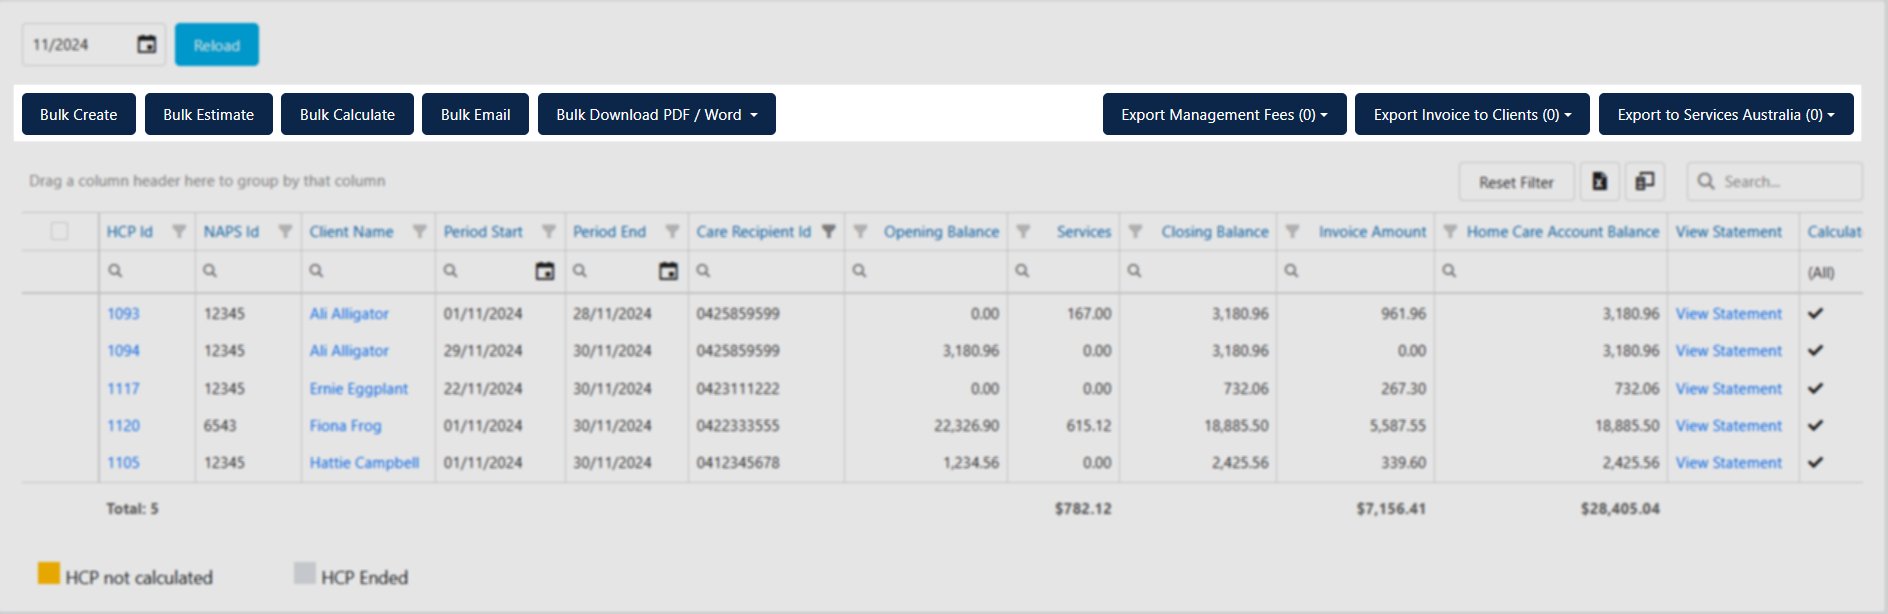Open filter icon on Period Start column

point(549,231)
